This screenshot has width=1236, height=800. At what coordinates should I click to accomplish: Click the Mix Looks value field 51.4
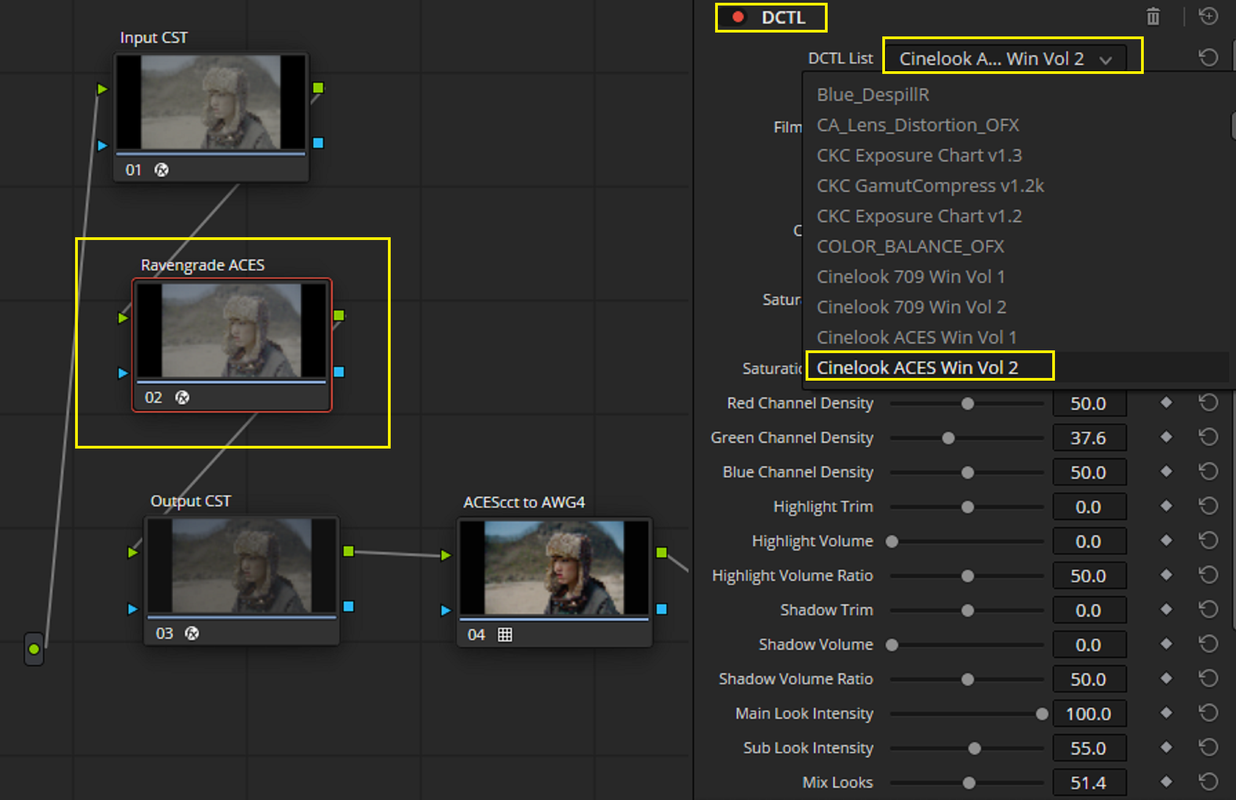pyautogui.click(x=1090, y=782)
